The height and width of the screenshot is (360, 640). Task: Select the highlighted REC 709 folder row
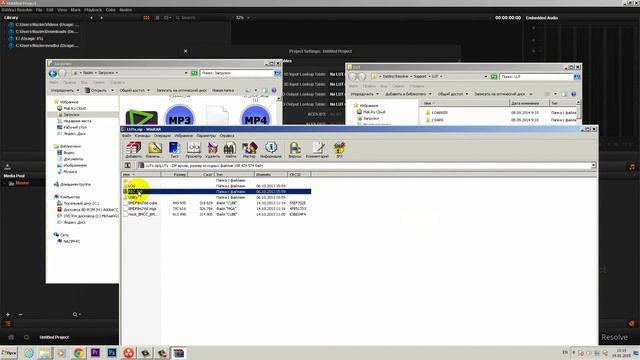pyautogui.click(x=217, y=191)
